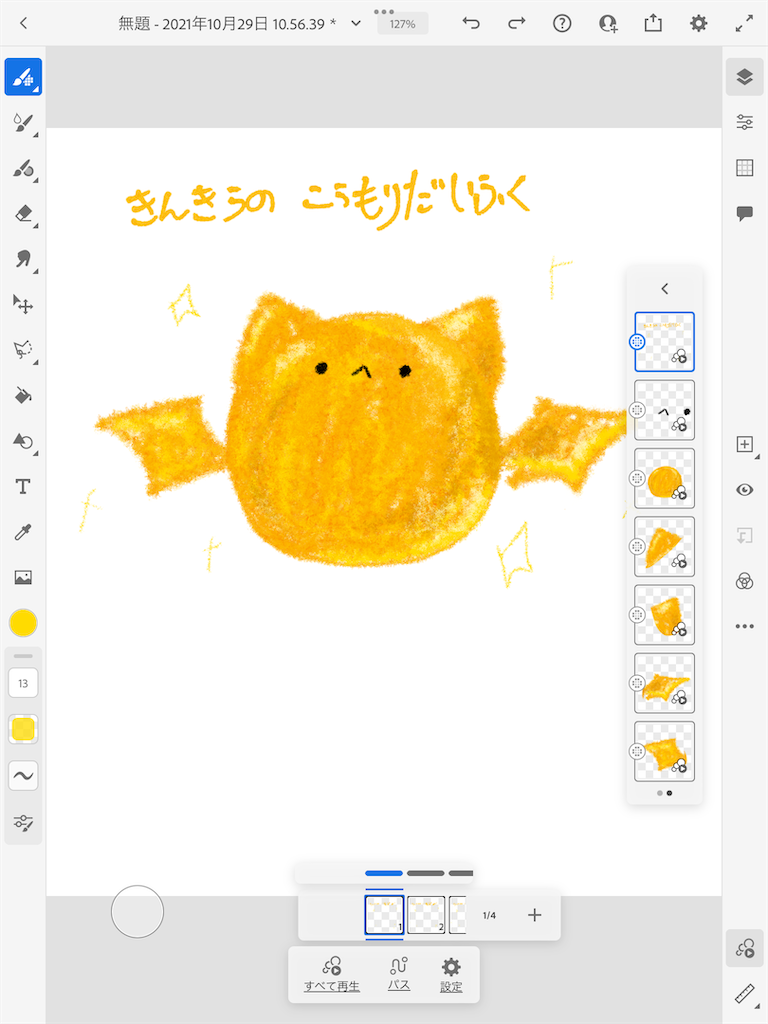Select the Eyedropper tool
The image size is (768, 1024).
24,532
